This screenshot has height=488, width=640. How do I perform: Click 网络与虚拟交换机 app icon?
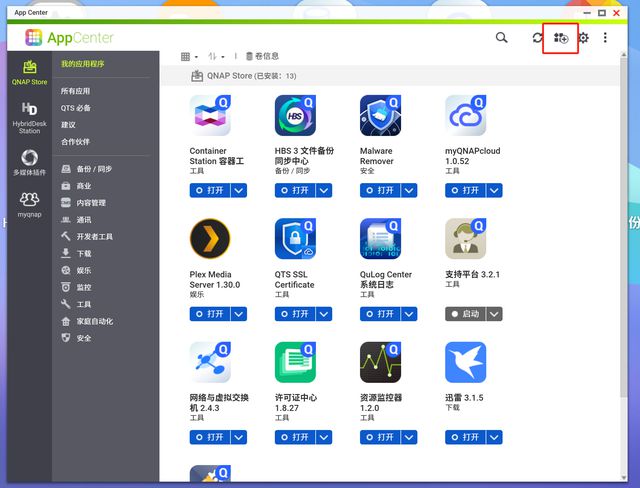point(210,362)
